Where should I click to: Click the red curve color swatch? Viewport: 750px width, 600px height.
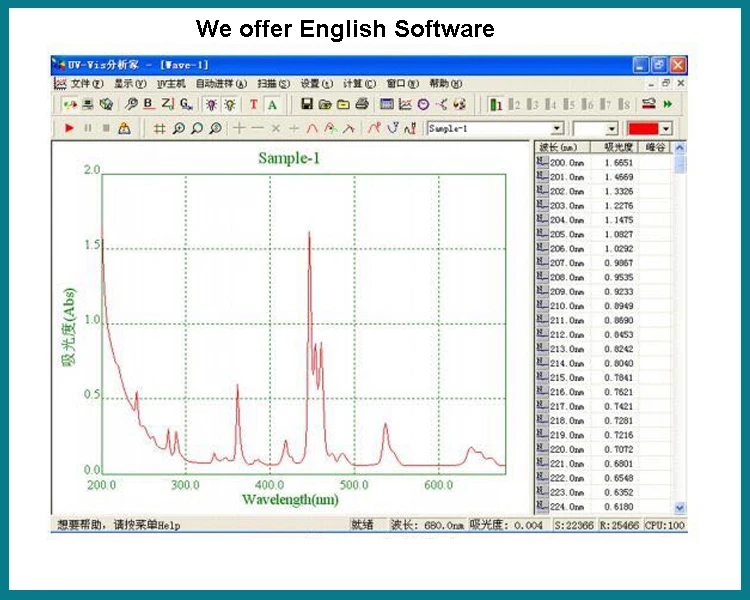click(x=643, y=129)
